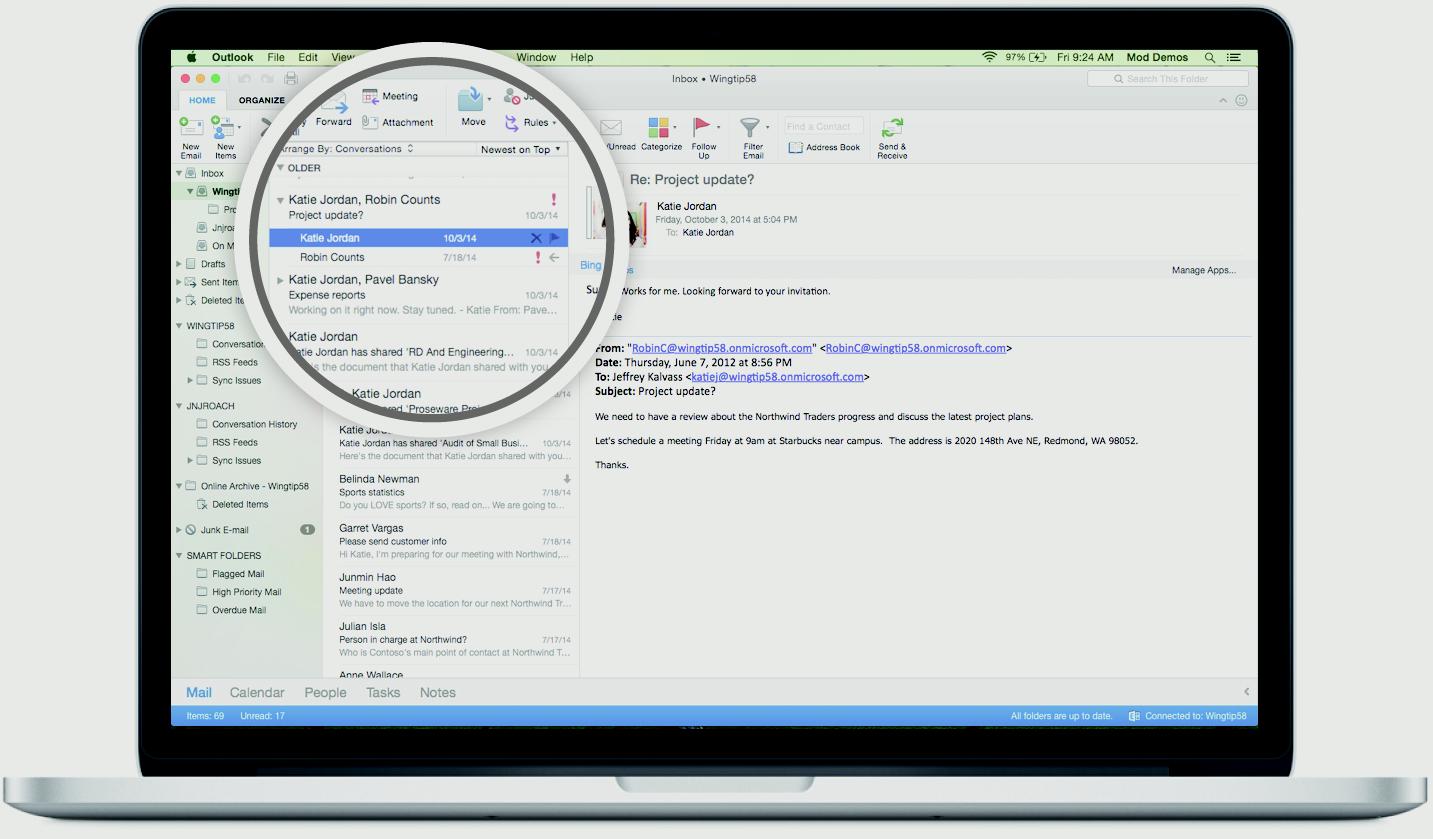Click the Search This Folder field
The image size is (1433, 839).
[x=1168, y=78]
